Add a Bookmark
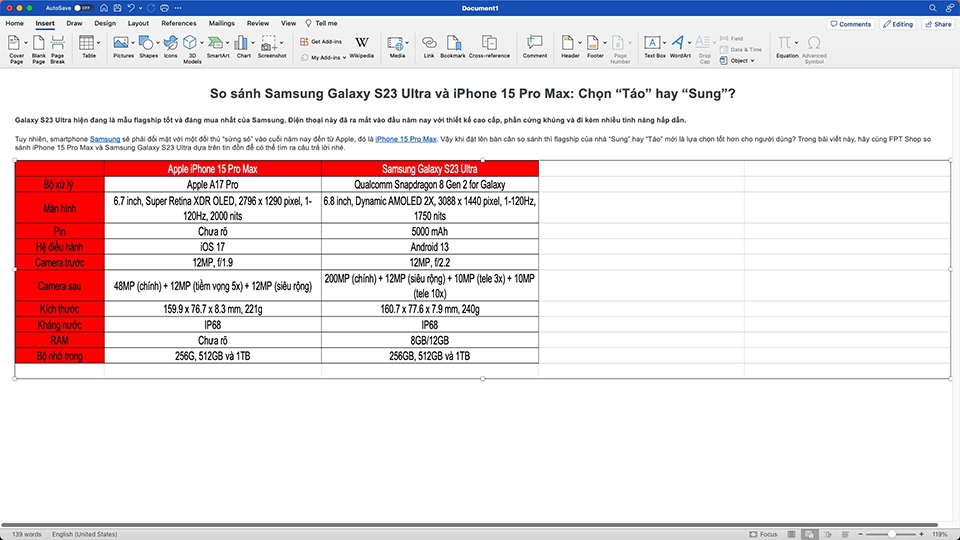The height and width of the screenshot is (540, 960). 453,47
